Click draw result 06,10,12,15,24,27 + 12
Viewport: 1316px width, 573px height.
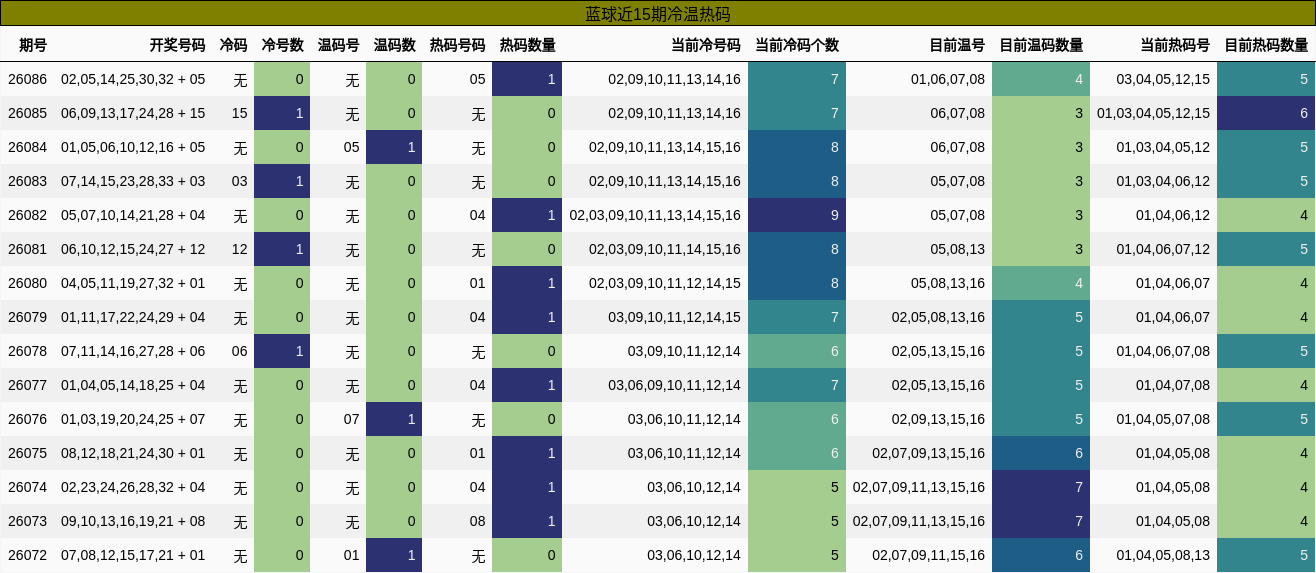133,249
